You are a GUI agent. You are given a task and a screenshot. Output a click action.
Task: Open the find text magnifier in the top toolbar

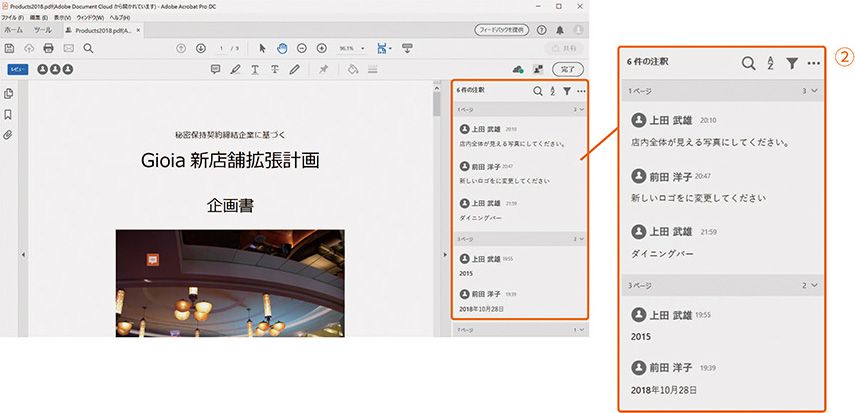pos(88,48)
